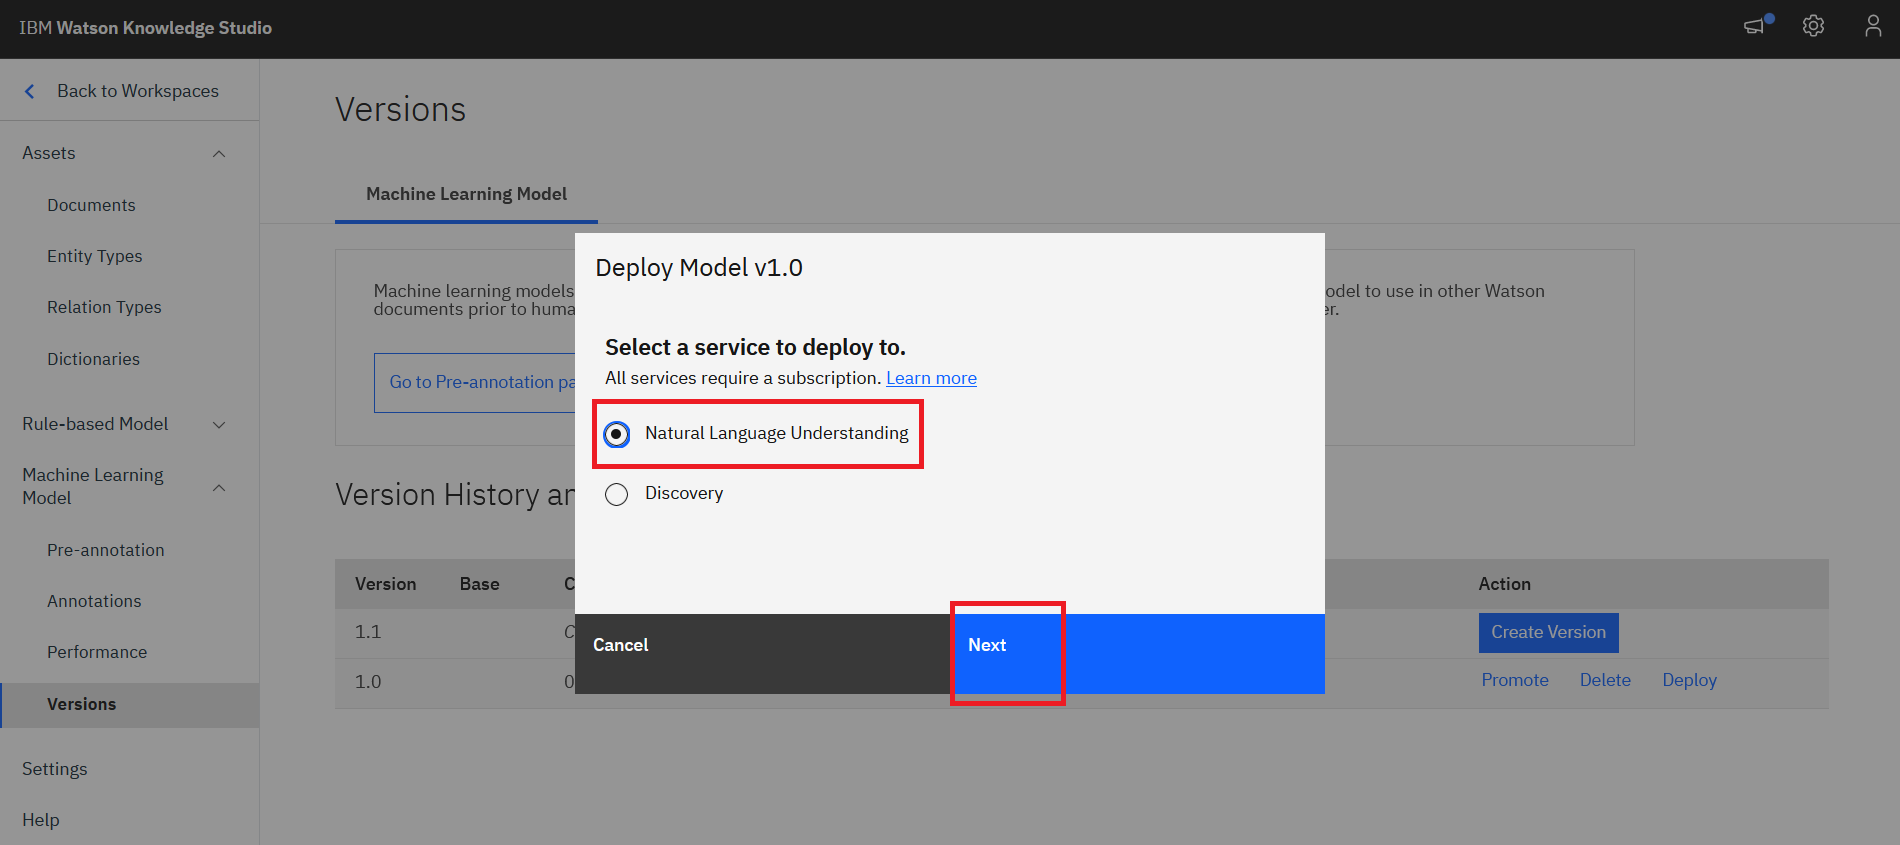Open the Learn more link
The width and height of the screenshot is (1900, 845).
pos(931,378)
